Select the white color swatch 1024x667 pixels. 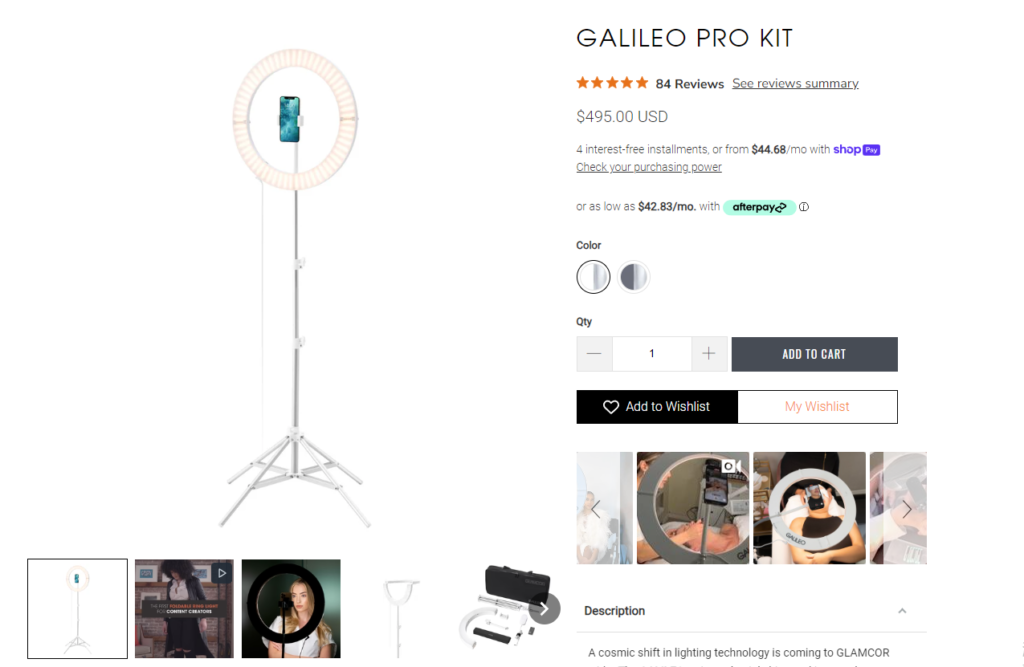click(593, 277)
